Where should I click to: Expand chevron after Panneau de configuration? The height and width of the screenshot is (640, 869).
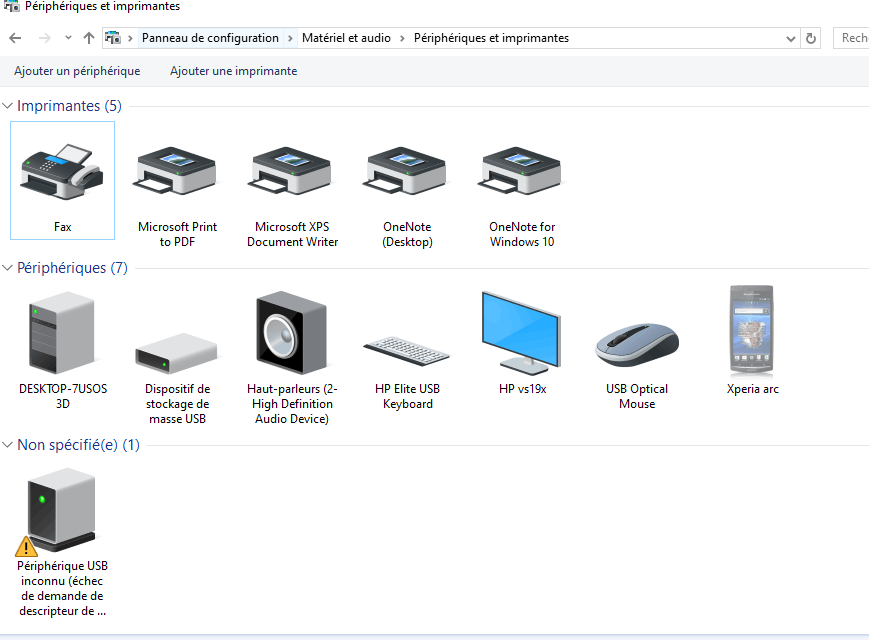[x=290, y=38]
